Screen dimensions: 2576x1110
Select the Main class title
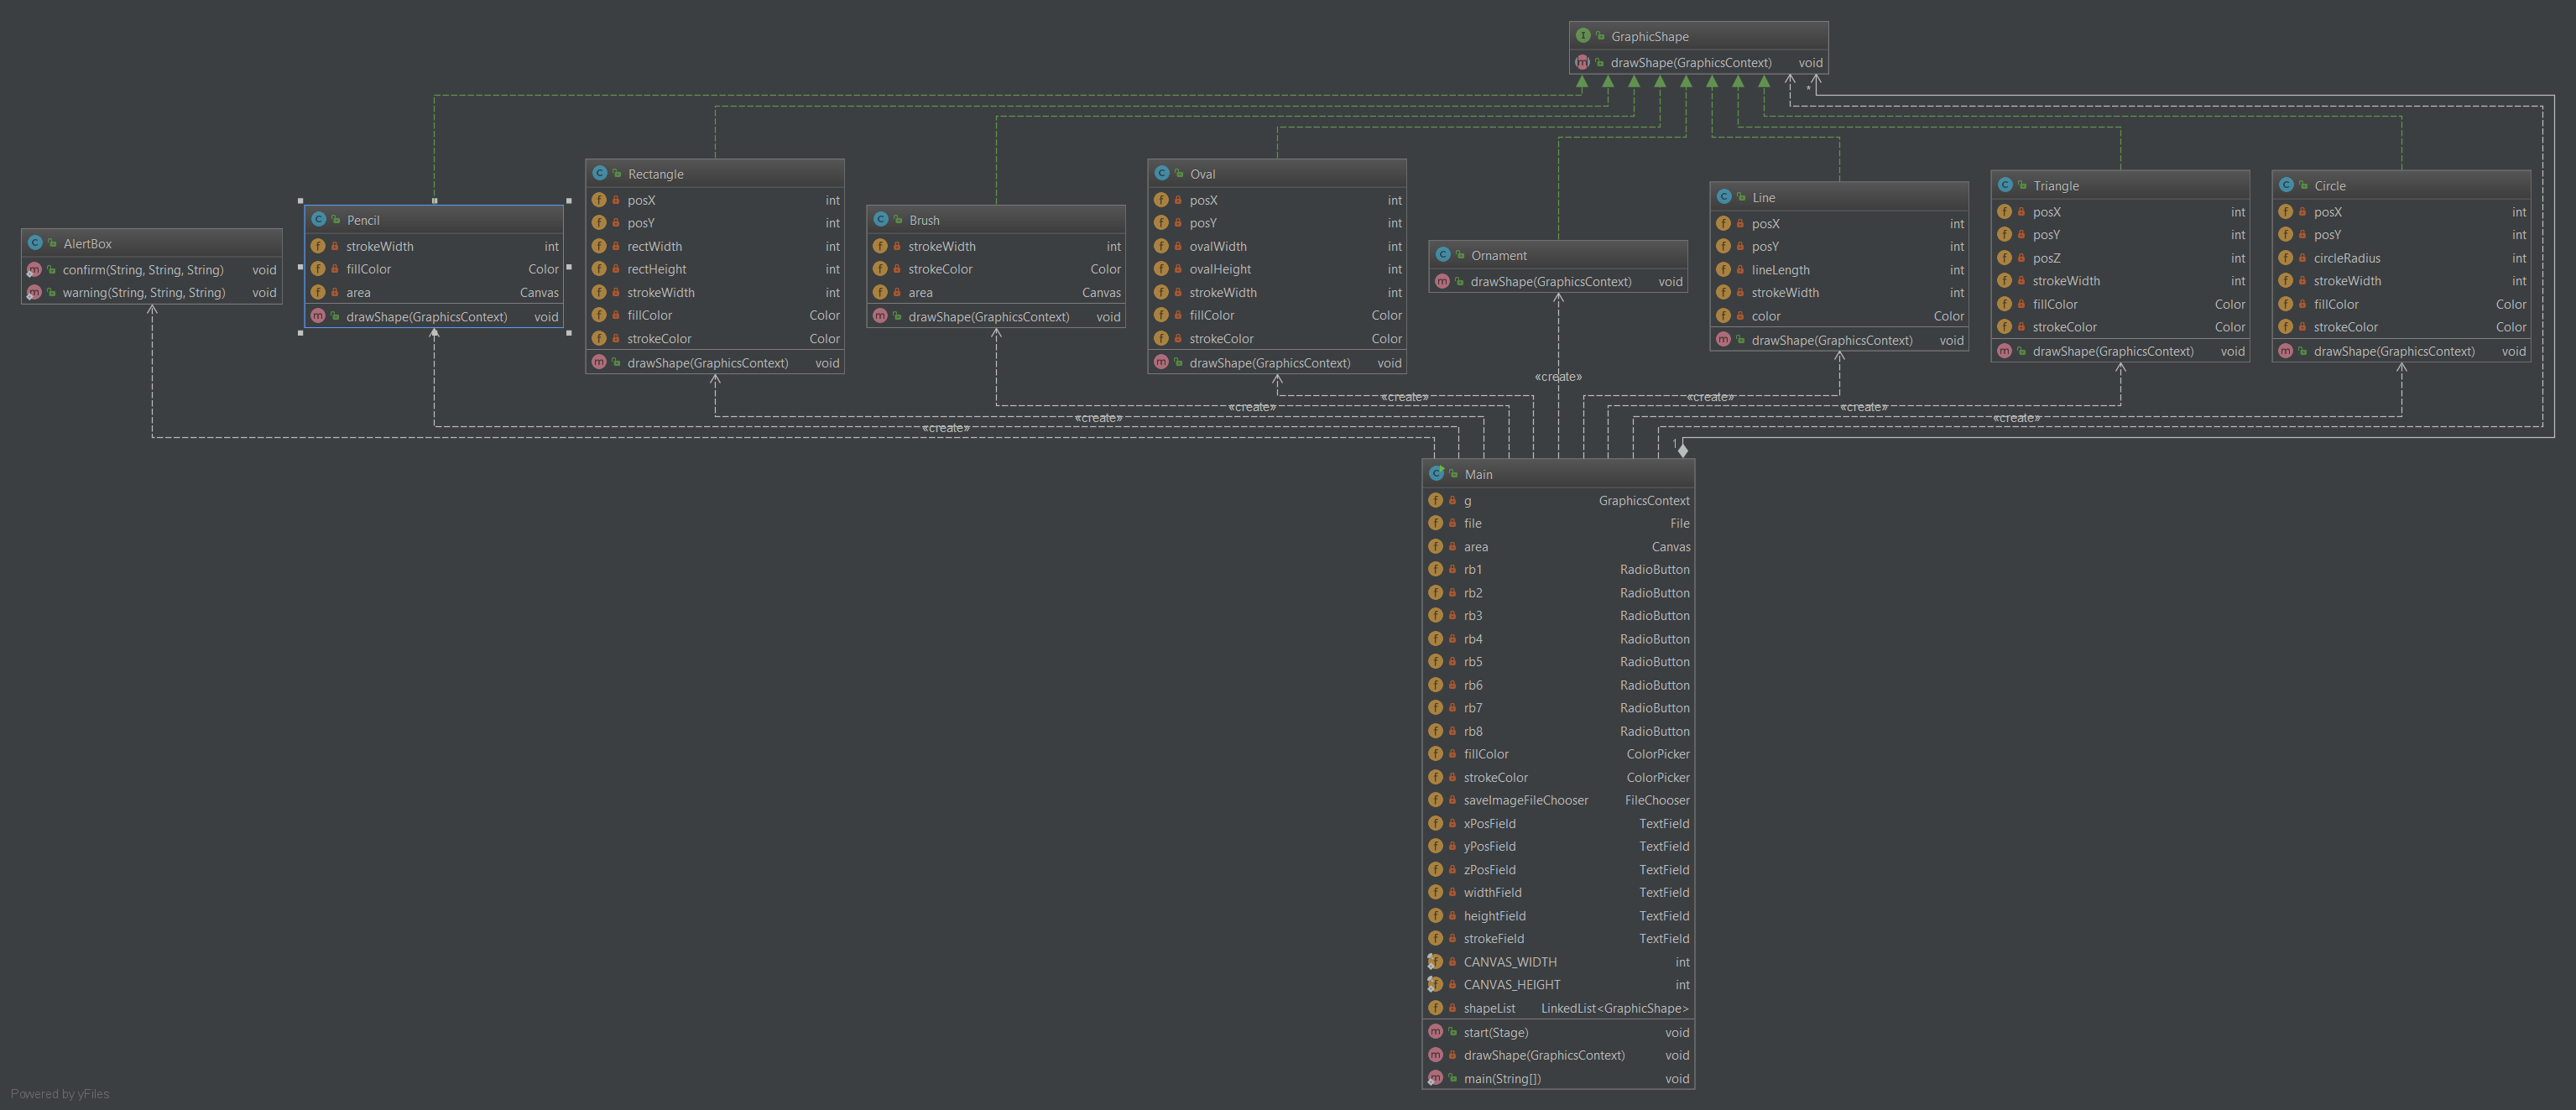1478,474
